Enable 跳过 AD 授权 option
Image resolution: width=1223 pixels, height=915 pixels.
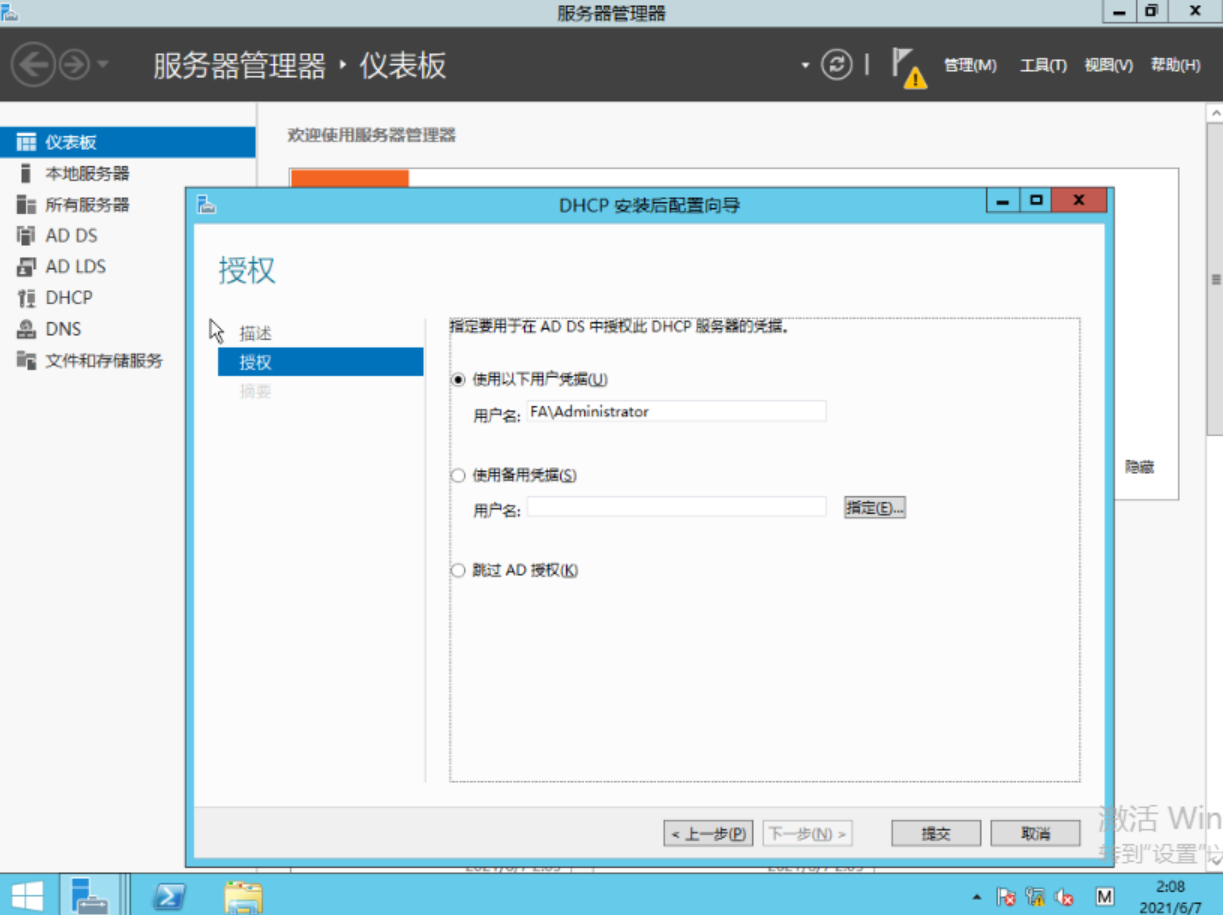click(x=459, y=569)
